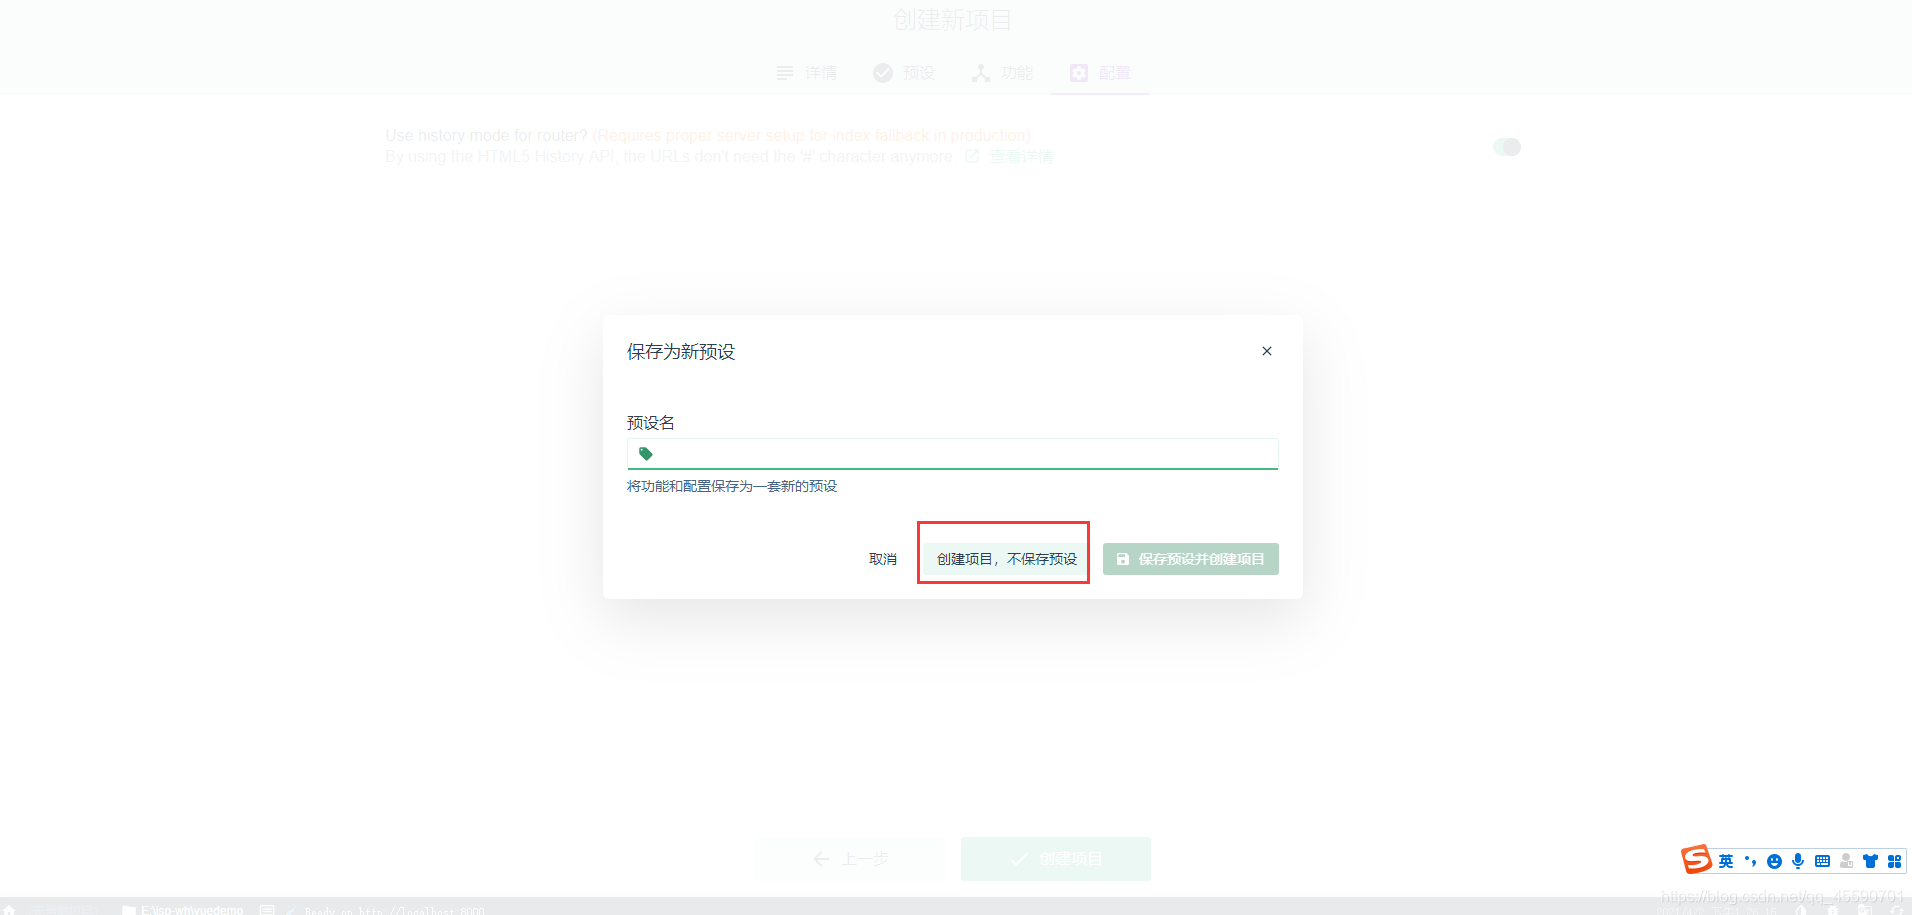Click the save disk icon on 保存预设并创建项目
The width and height of the screenshot is (1912, 915).
1122,559
